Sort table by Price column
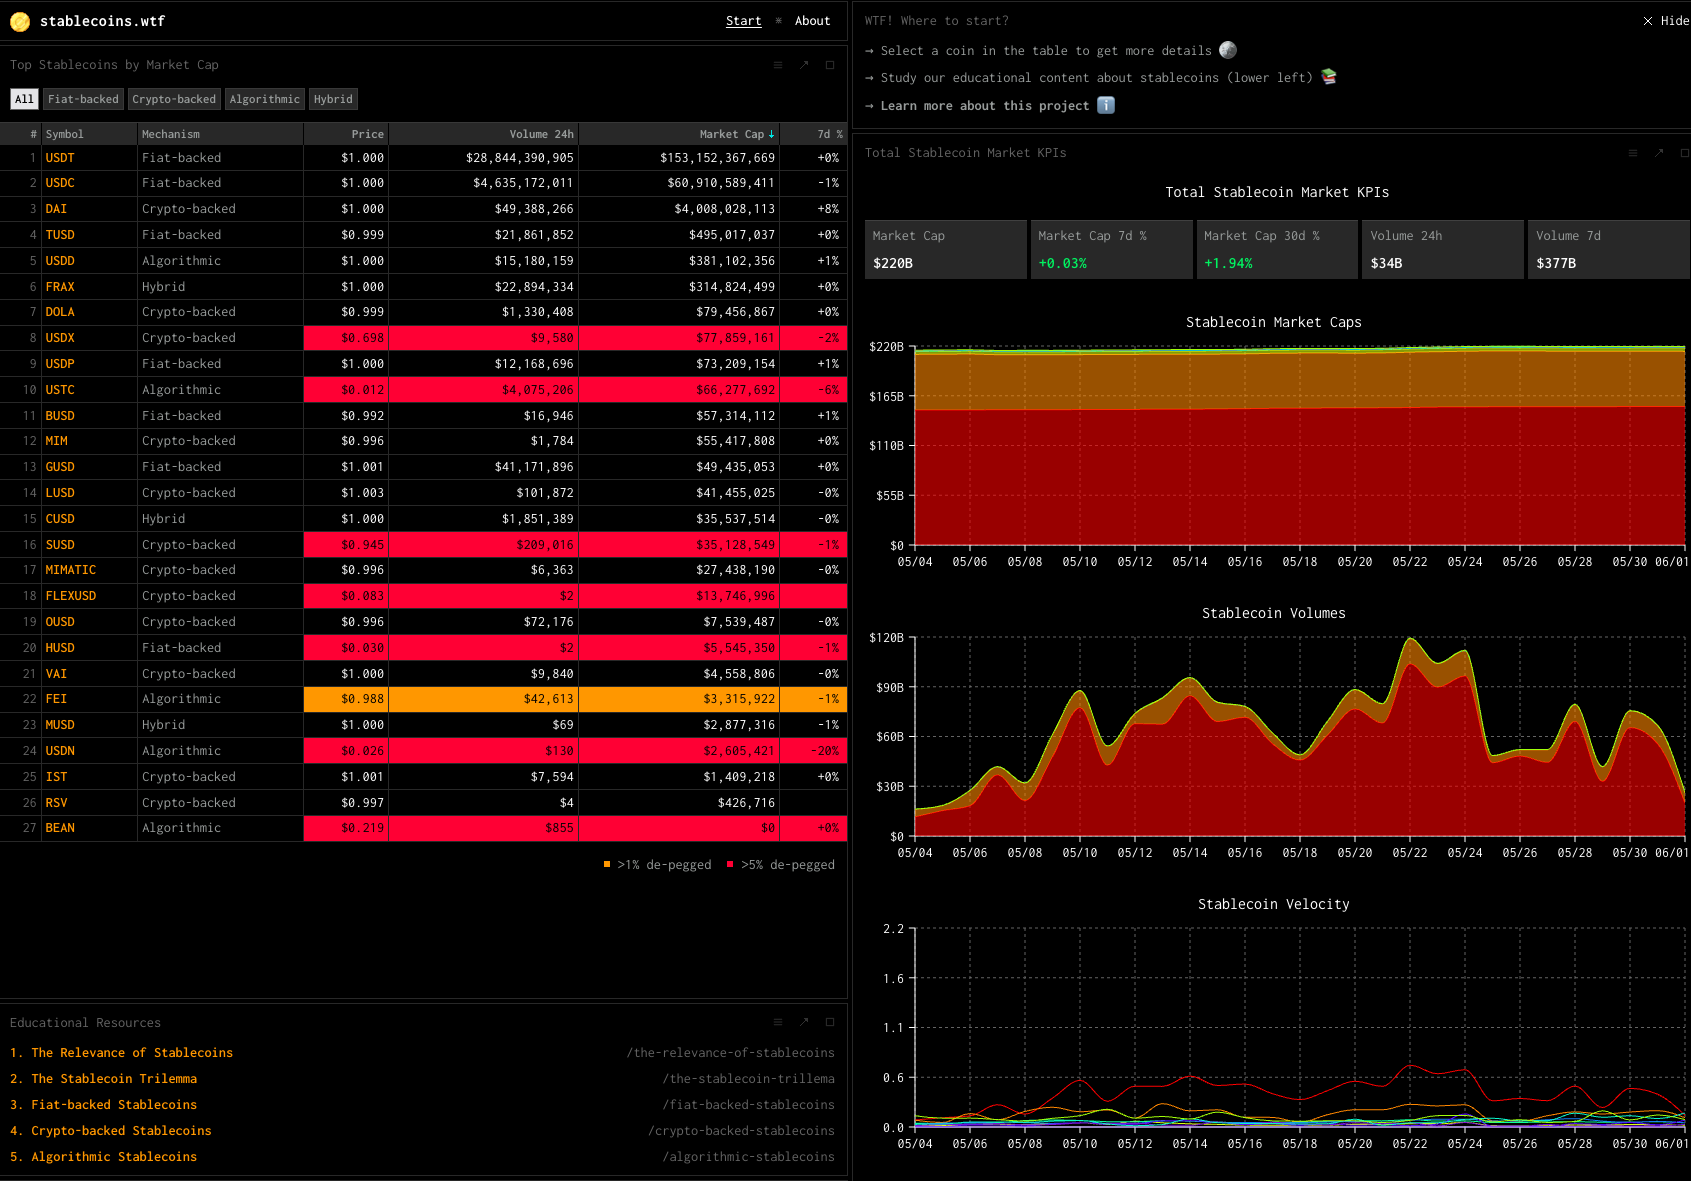 [x=367, y=134]
